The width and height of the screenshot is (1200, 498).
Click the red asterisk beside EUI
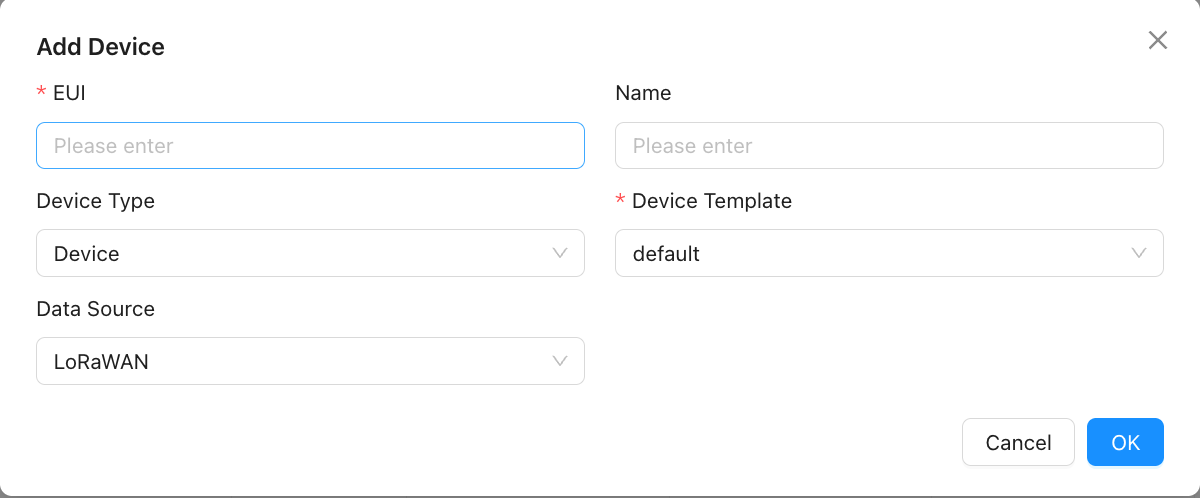41,93
